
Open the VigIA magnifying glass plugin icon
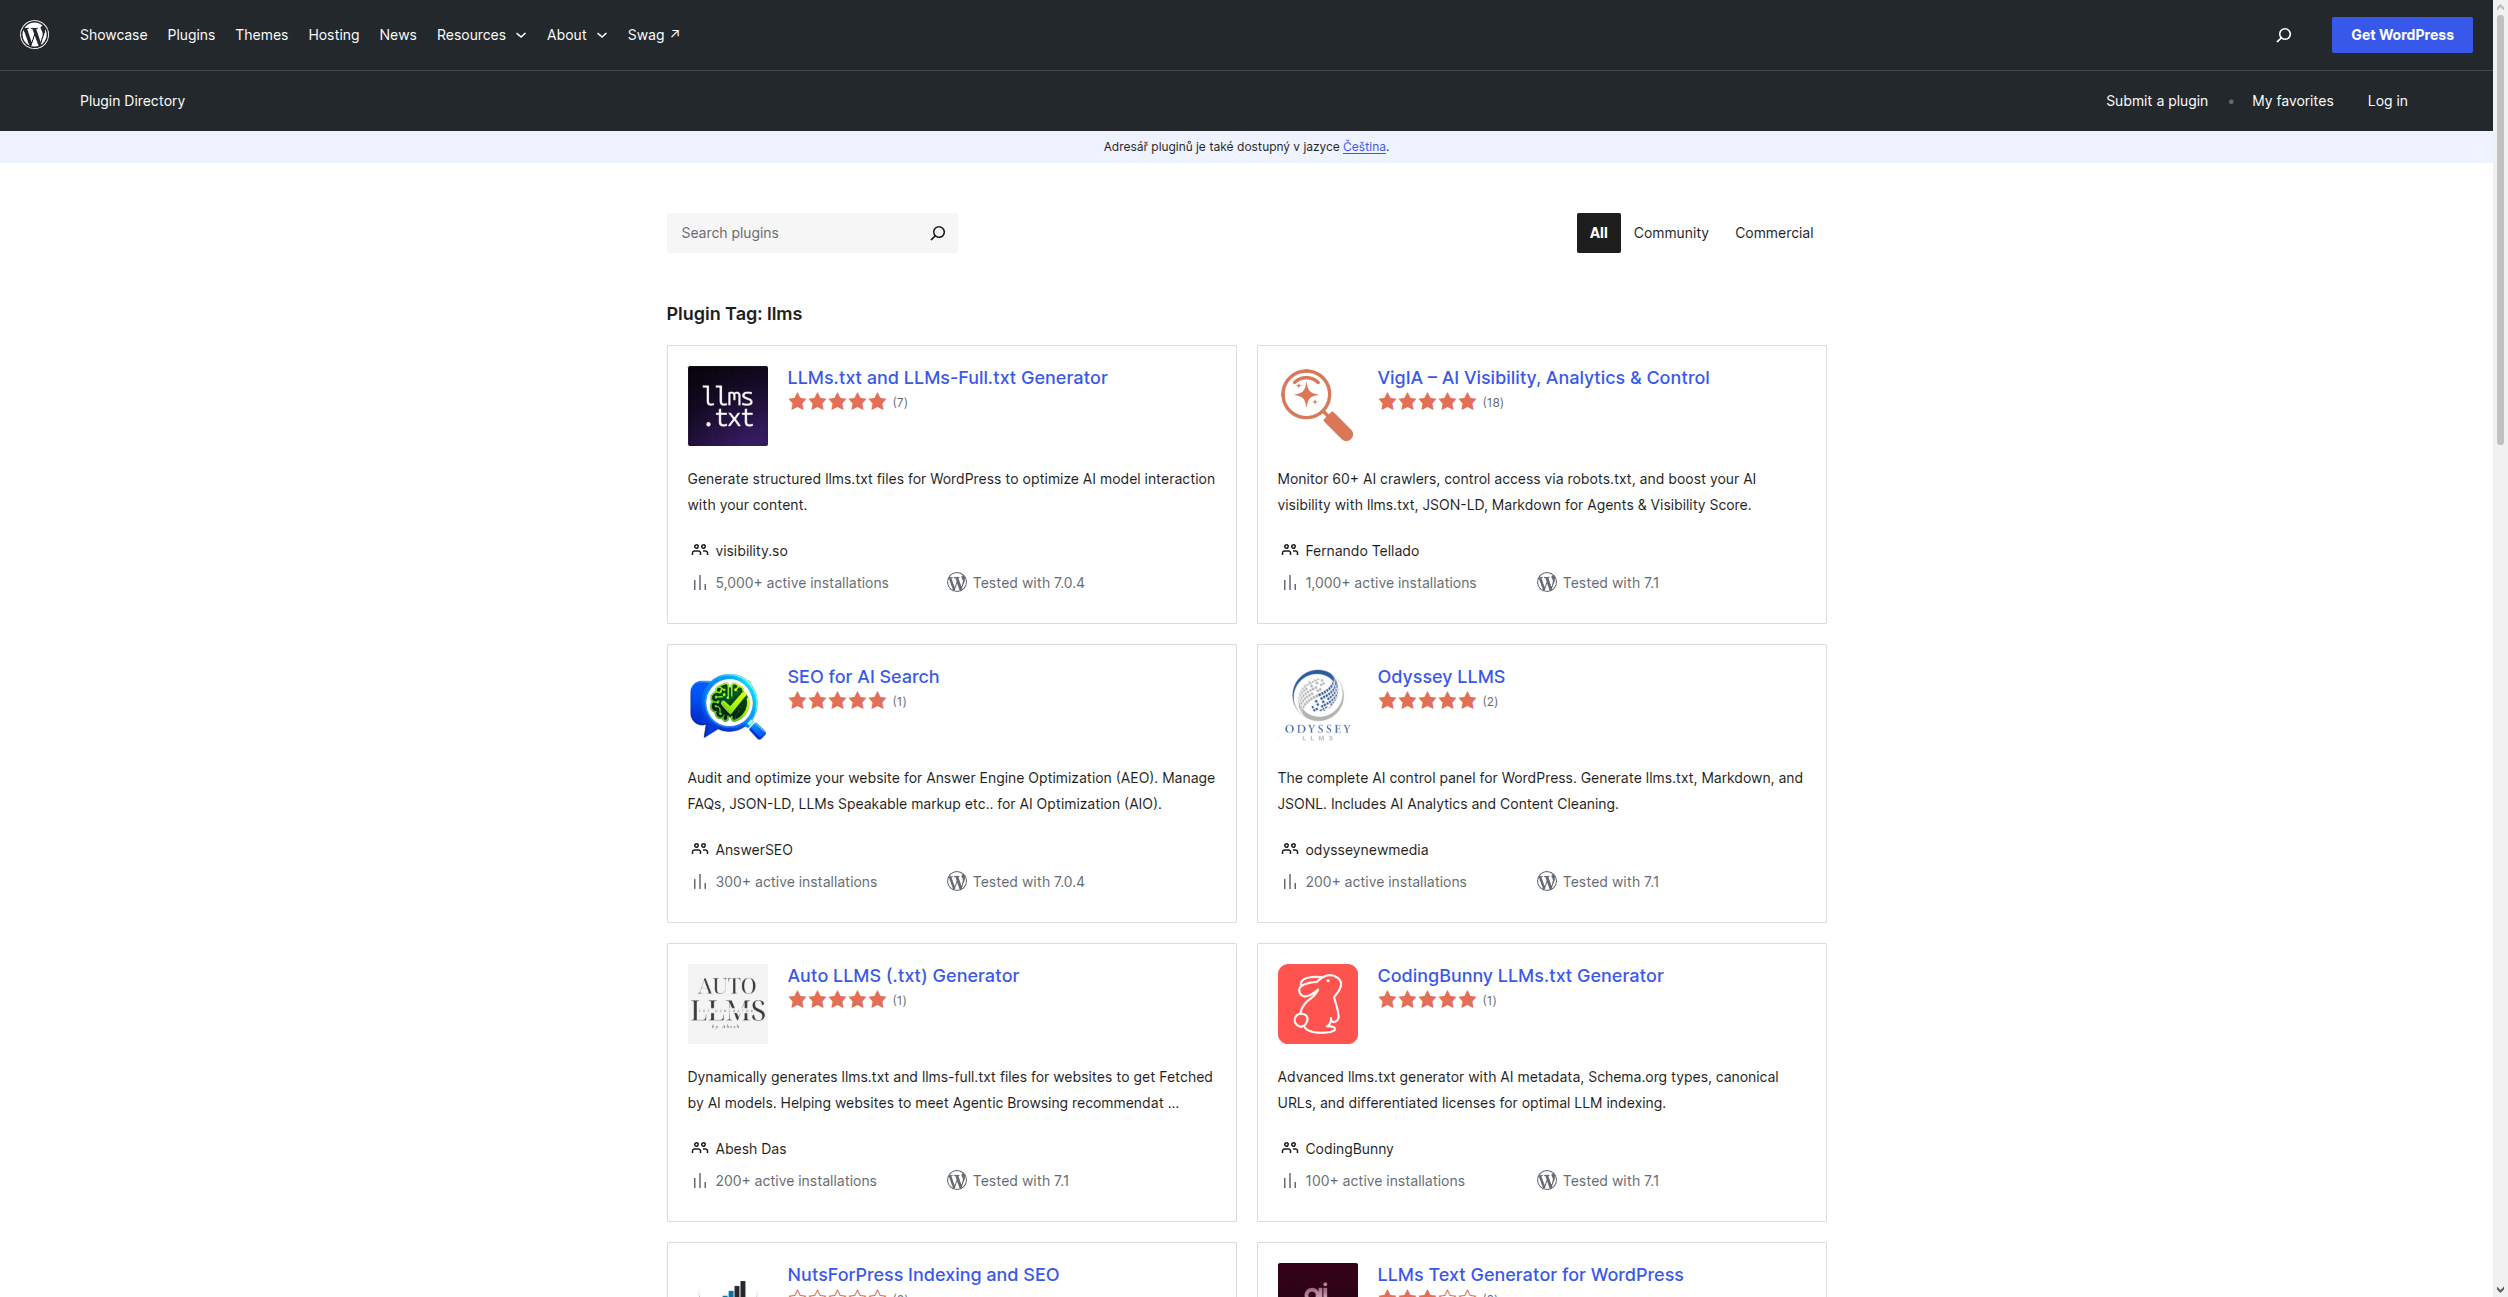(x=1317, y=406)
